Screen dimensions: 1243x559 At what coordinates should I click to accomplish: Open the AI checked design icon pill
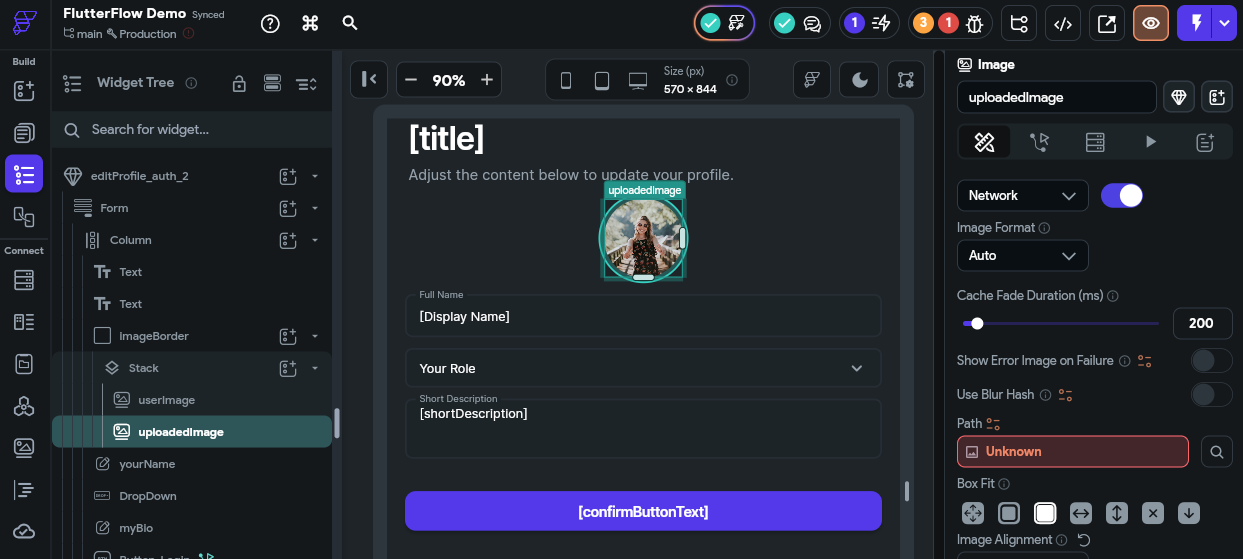pyautogui.click(x=724, y=23)
